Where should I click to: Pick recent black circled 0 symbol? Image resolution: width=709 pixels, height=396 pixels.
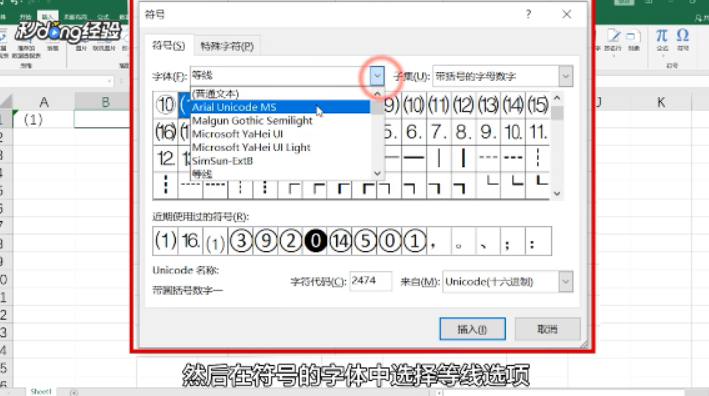pyautogui.click(x=315, y=241)
